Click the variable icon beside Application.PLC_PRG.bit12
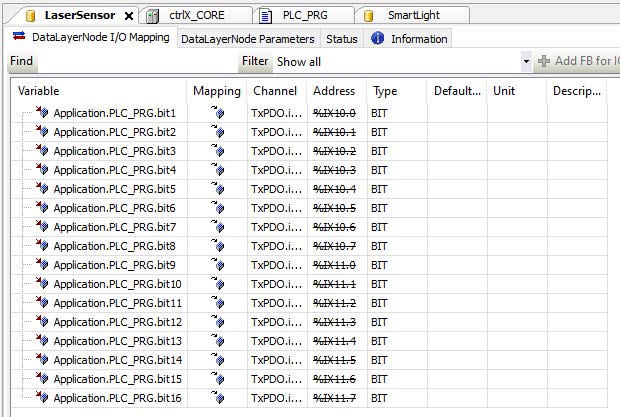The height and width of the screenshot is (417, 620). [42, 322]
